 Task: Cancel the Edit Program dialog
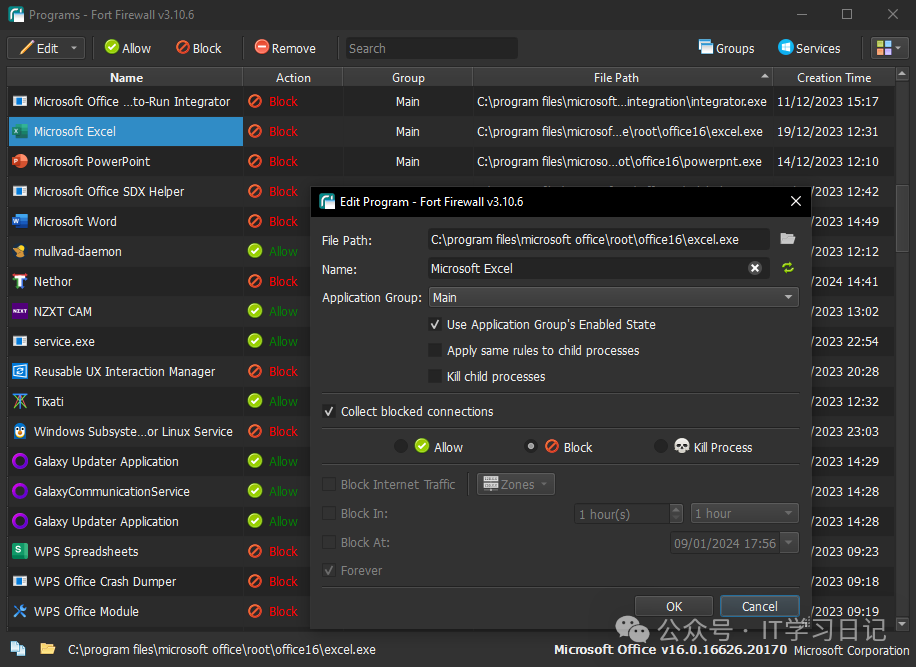759,606
